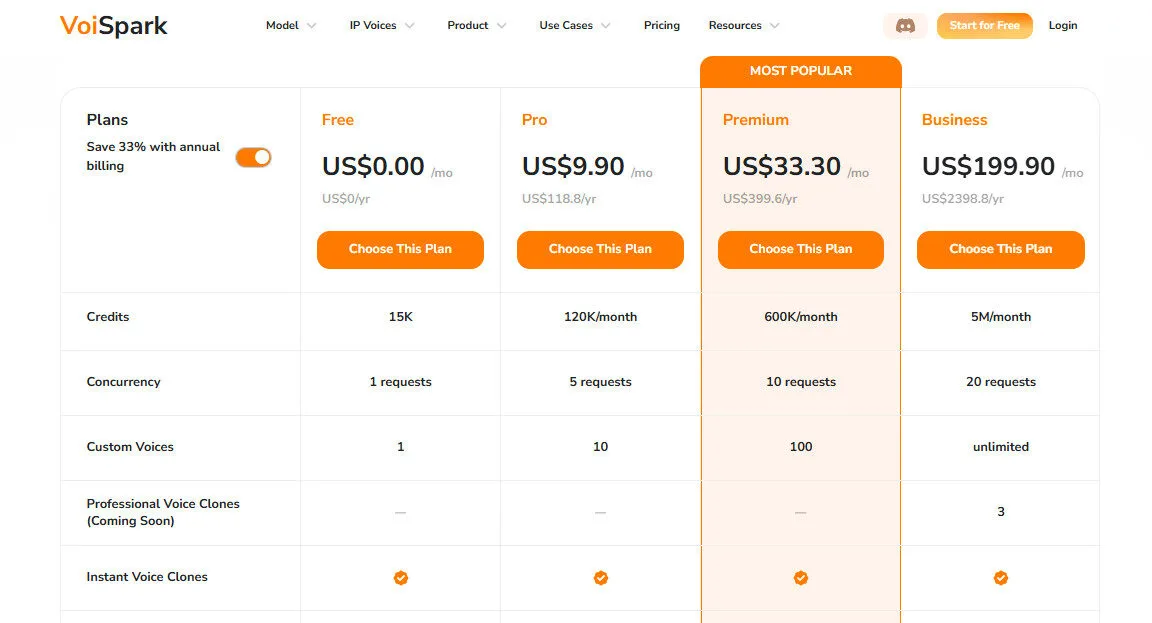Screen dimensions: 1152x623
Task: Click the Concurrency row label
Action: coord(123,382)
